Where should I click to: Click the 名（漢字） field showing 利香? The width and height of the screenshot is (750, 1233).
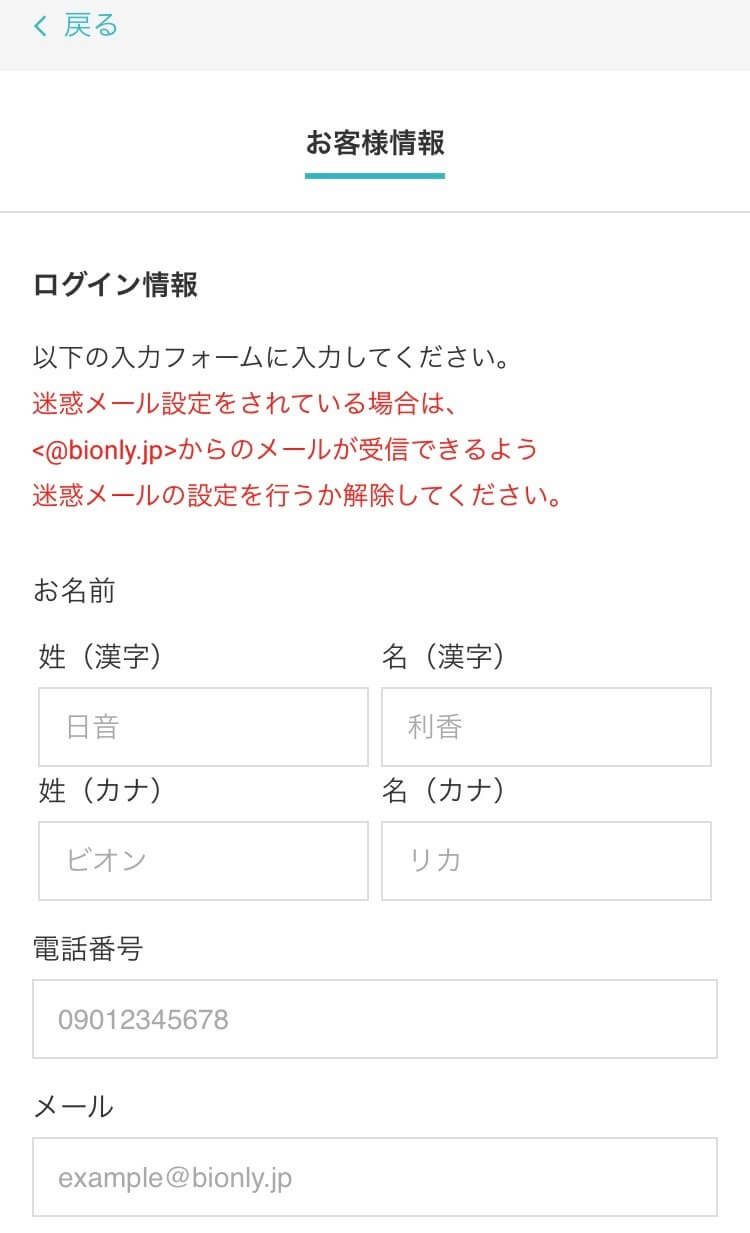click(546, 727)
